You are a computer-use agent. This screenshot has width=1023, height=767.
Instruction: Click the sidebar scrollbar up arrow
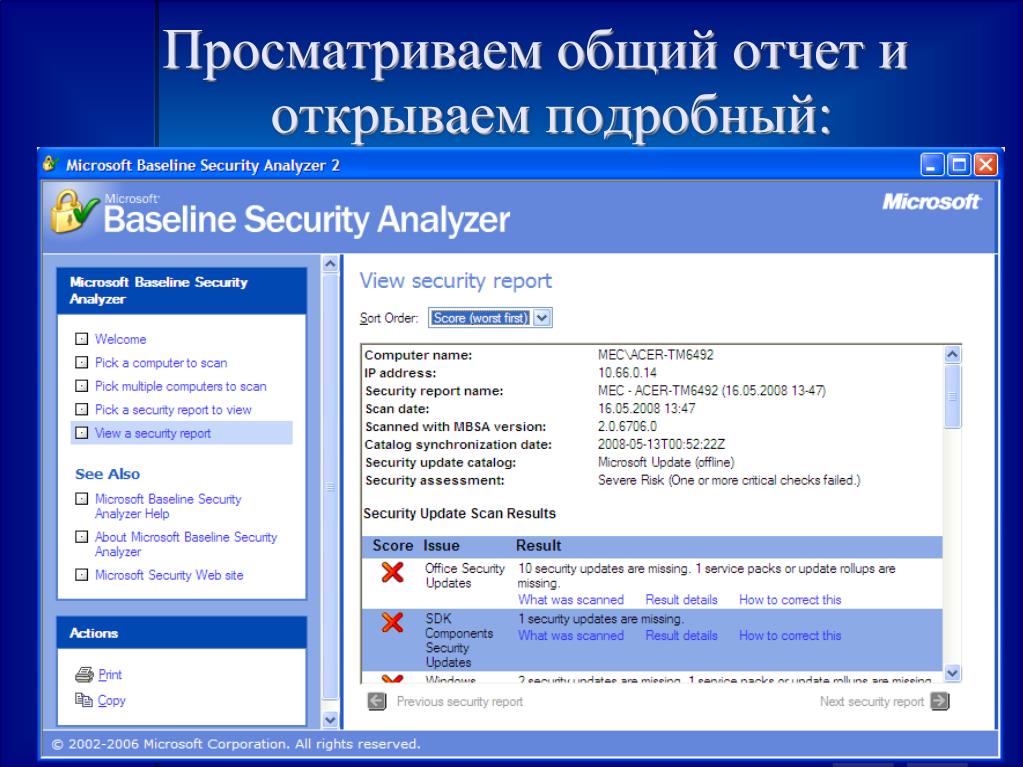click(330, 264)
